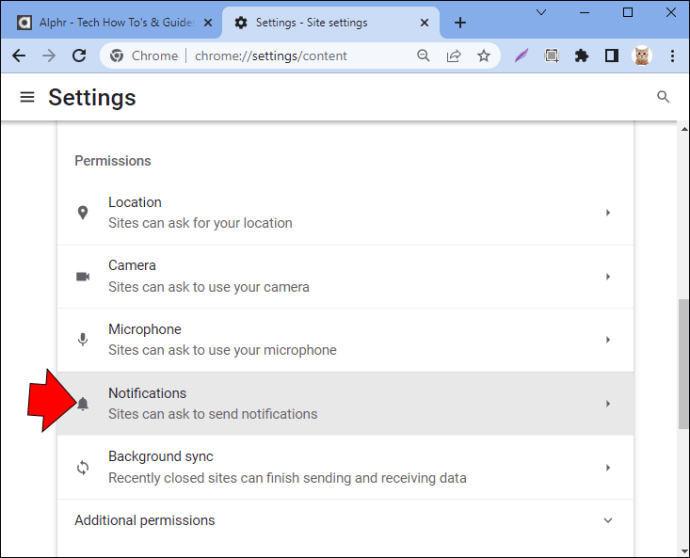Click the Chrome logo in the address bar

(x=117, y=56)
